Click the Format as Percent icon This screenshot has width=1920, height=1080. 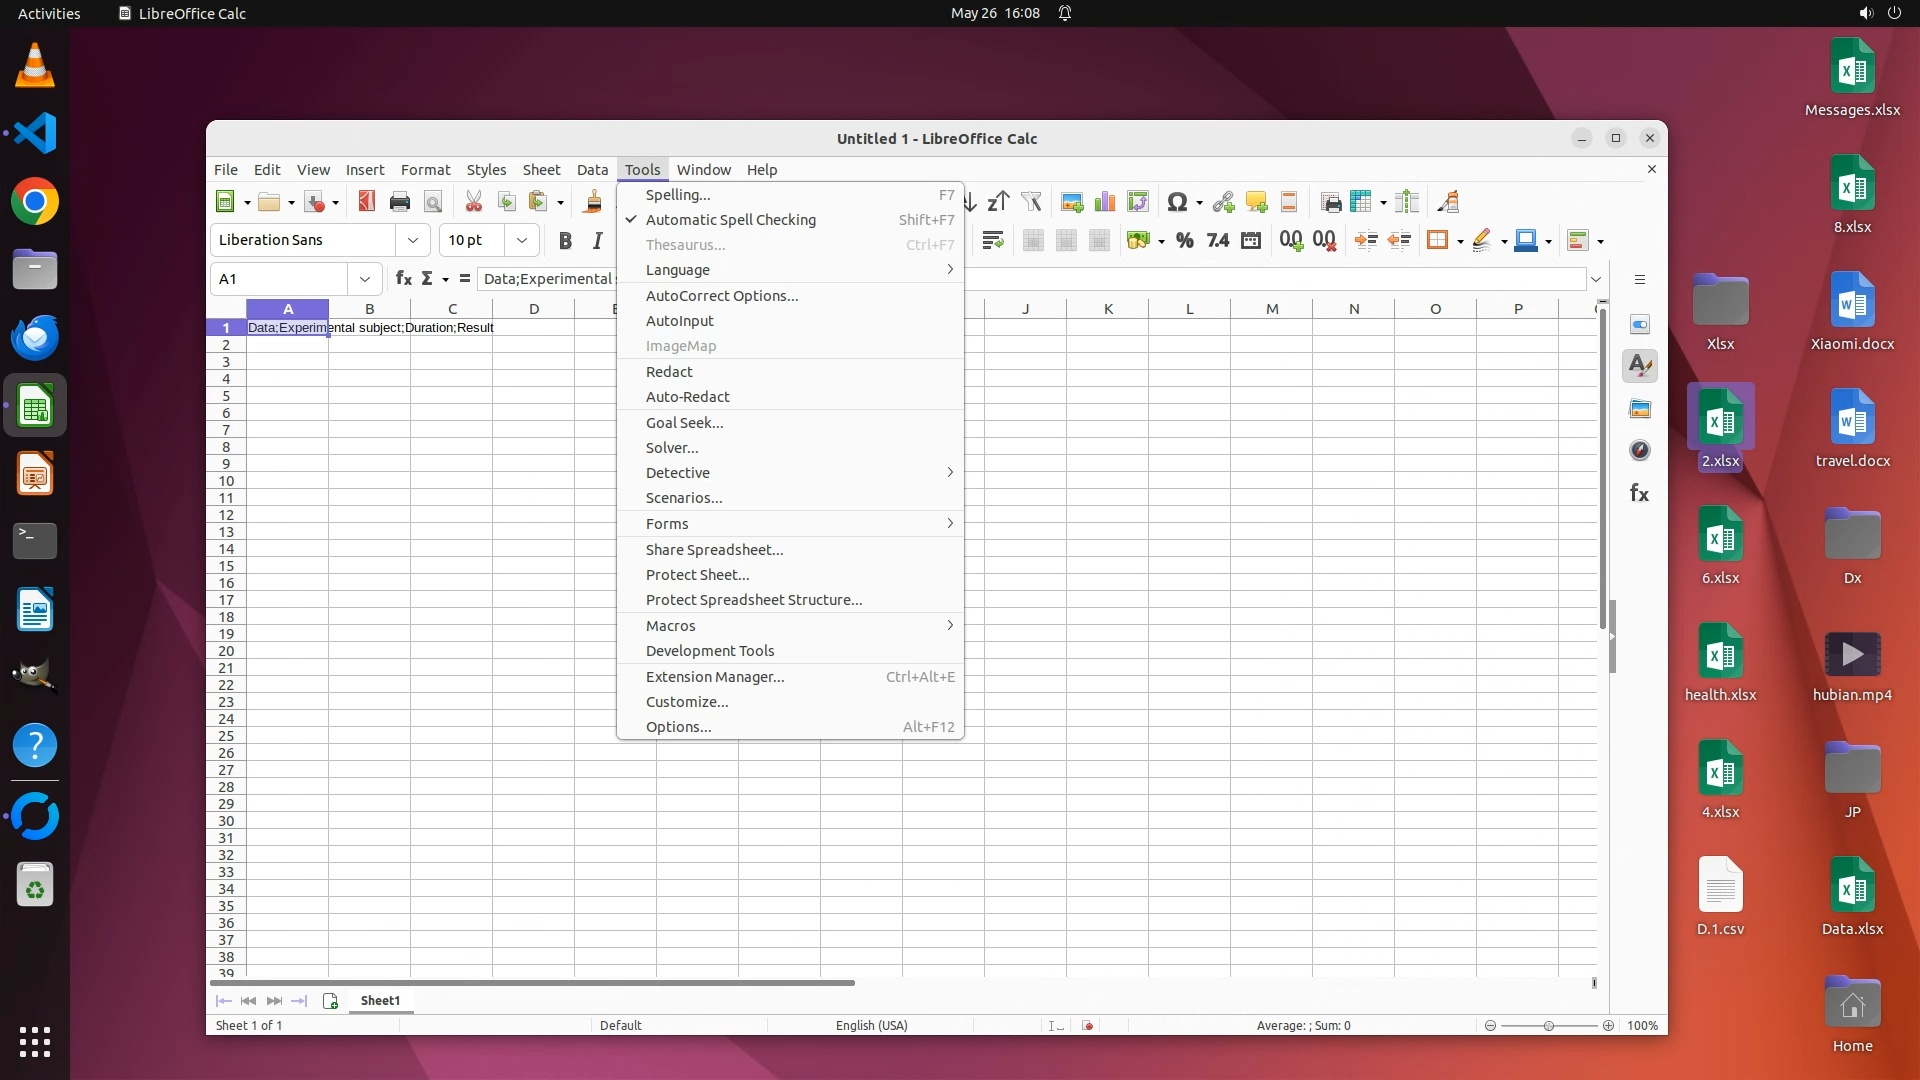point(1185,240)
